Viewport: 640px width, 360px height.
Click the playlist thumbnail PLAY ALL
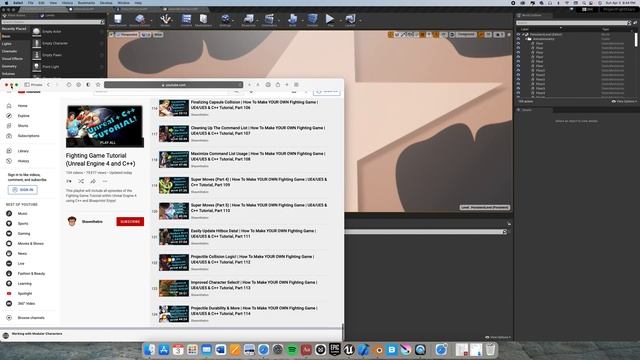click(x=105, y=126)
